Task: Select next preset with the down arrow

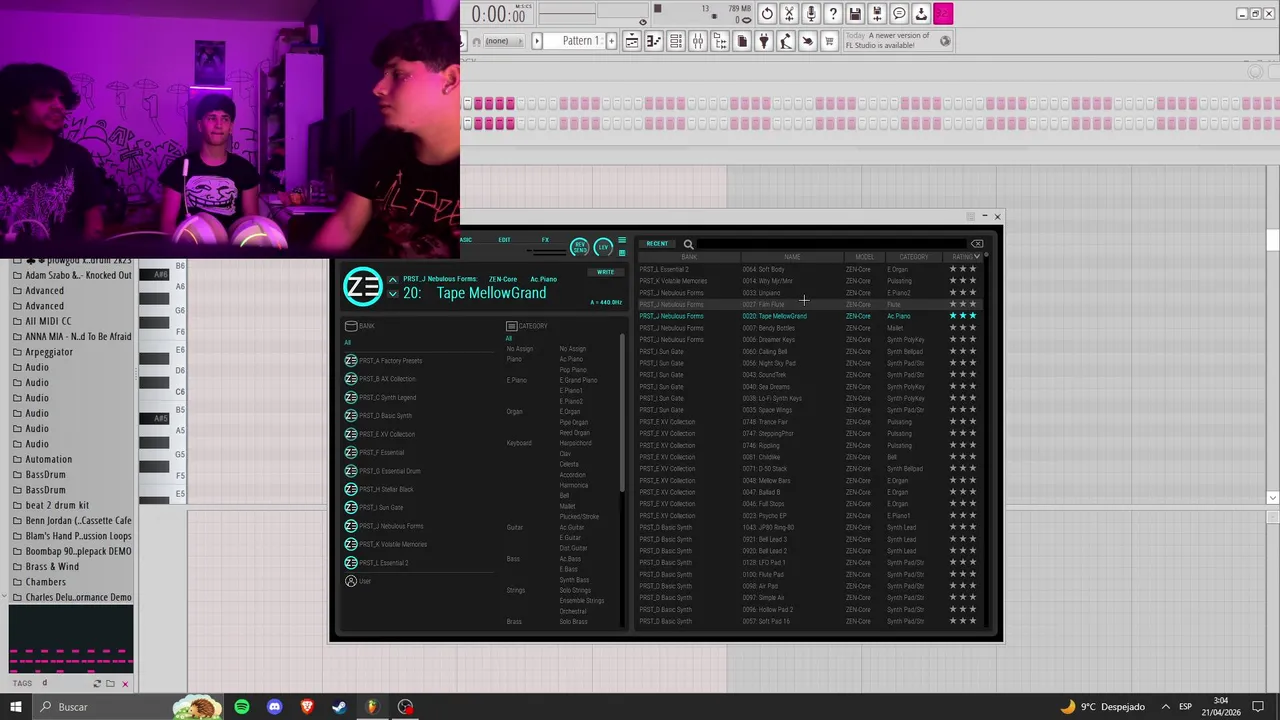Action: (392, 294)
